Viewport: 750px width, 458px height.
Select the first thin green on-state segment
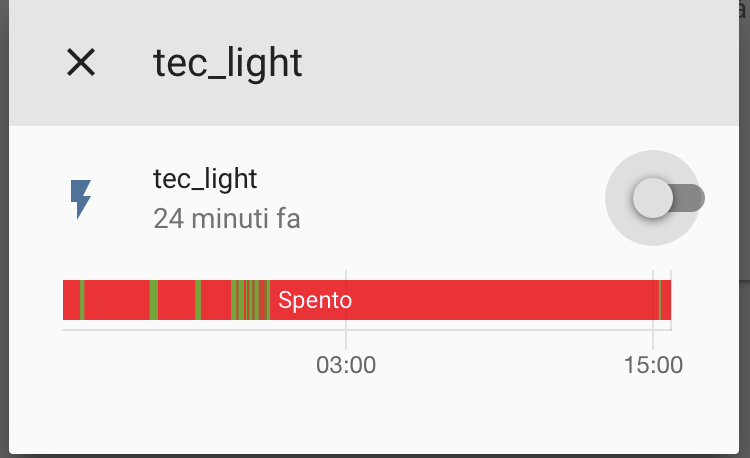82,300
